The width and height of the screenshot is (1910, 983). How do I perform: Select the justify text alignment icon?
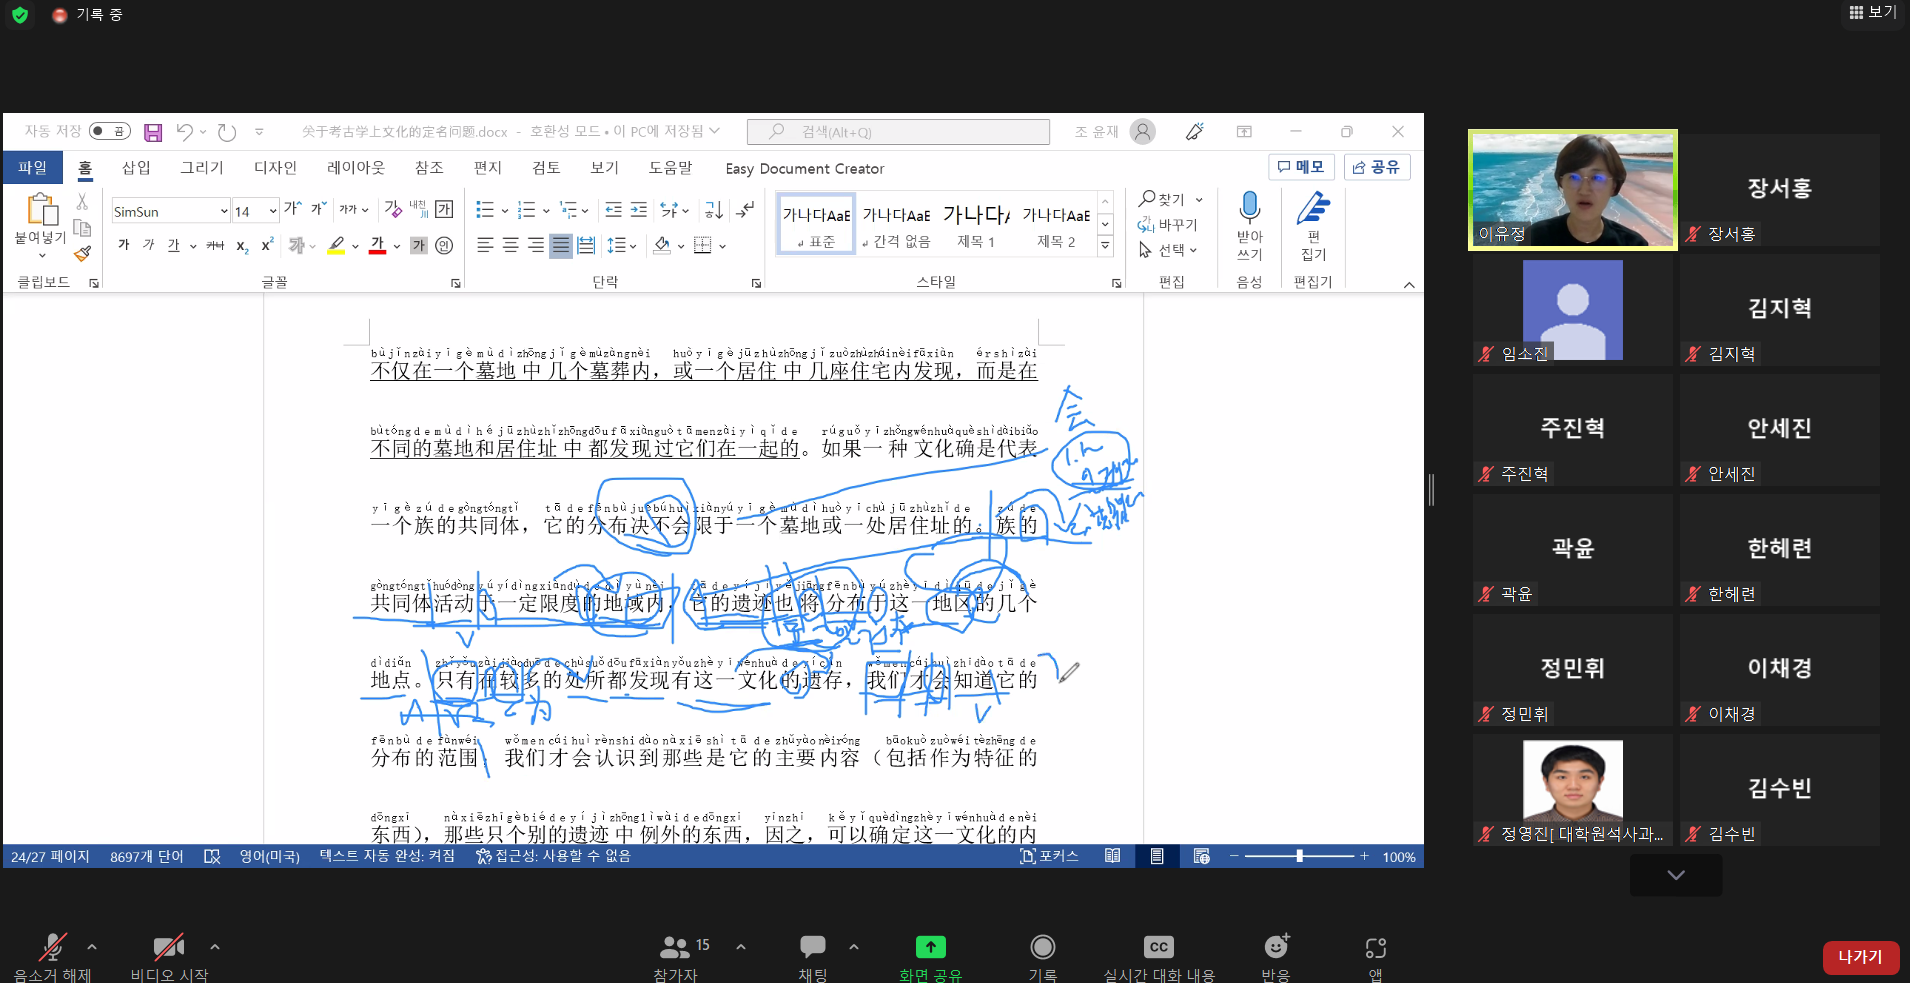click(561, 245)
